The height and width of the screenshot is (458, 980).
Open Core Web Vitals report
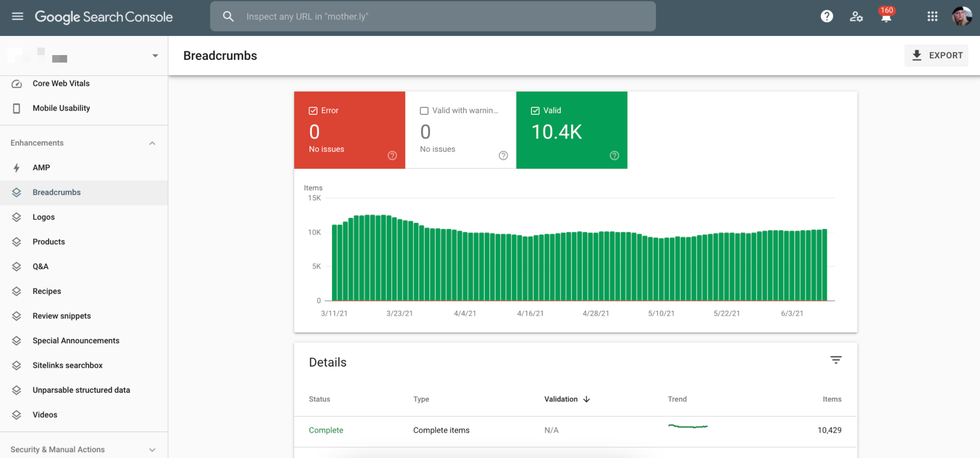[61, 84]
